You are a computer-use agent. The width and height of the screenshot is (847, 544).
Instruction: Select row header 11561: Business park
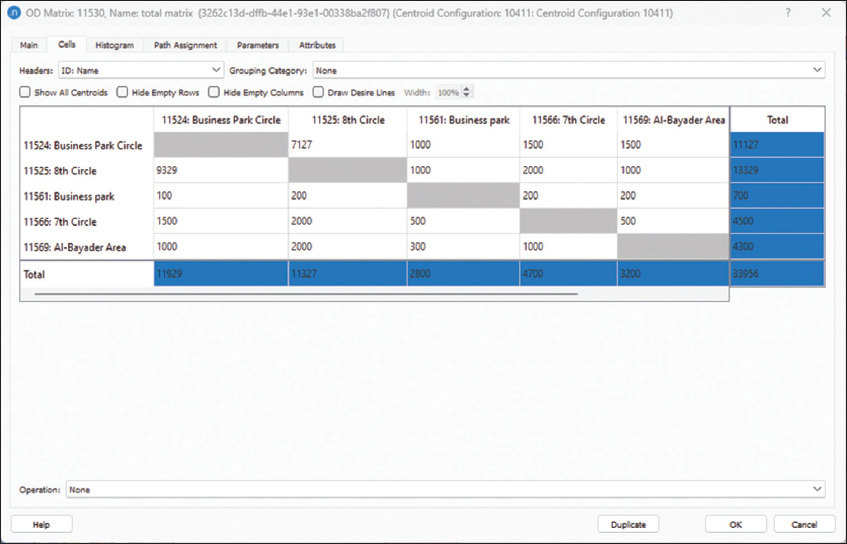pos(87,196)
